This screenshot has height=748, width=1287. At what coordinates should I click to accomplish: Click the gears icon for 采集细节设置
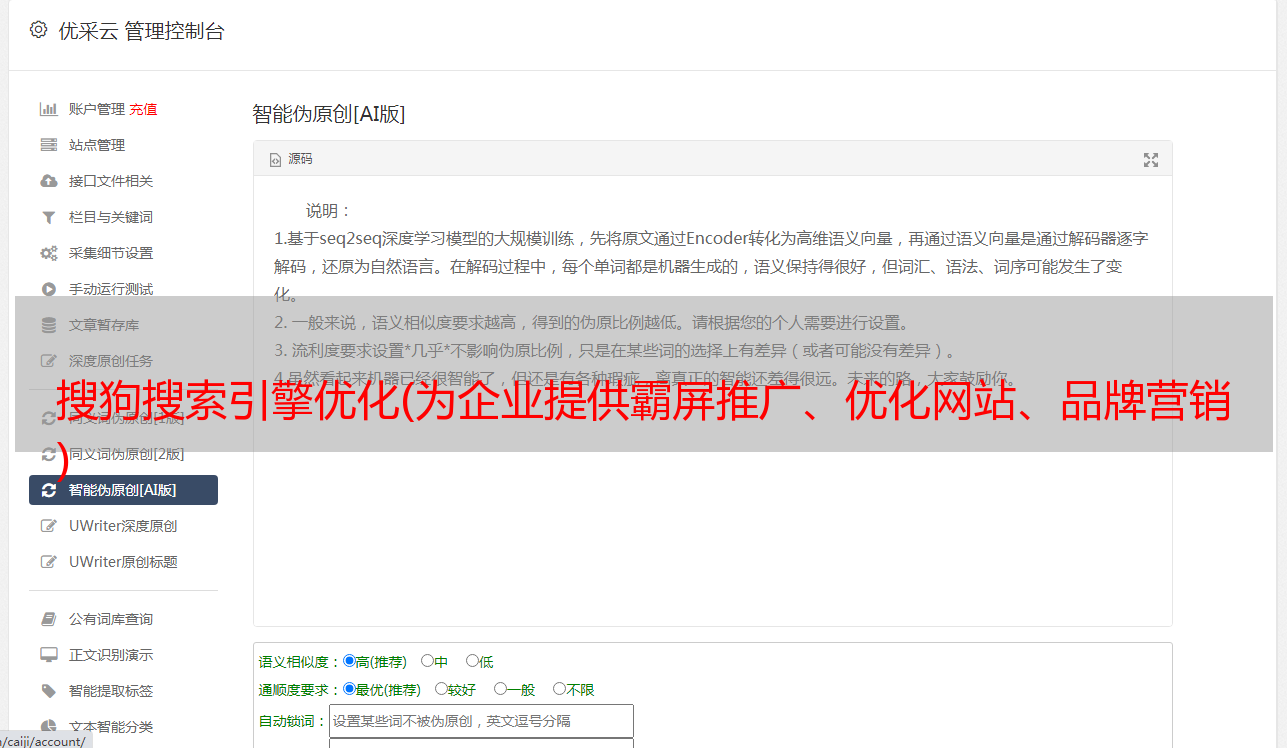click(48, 253)
